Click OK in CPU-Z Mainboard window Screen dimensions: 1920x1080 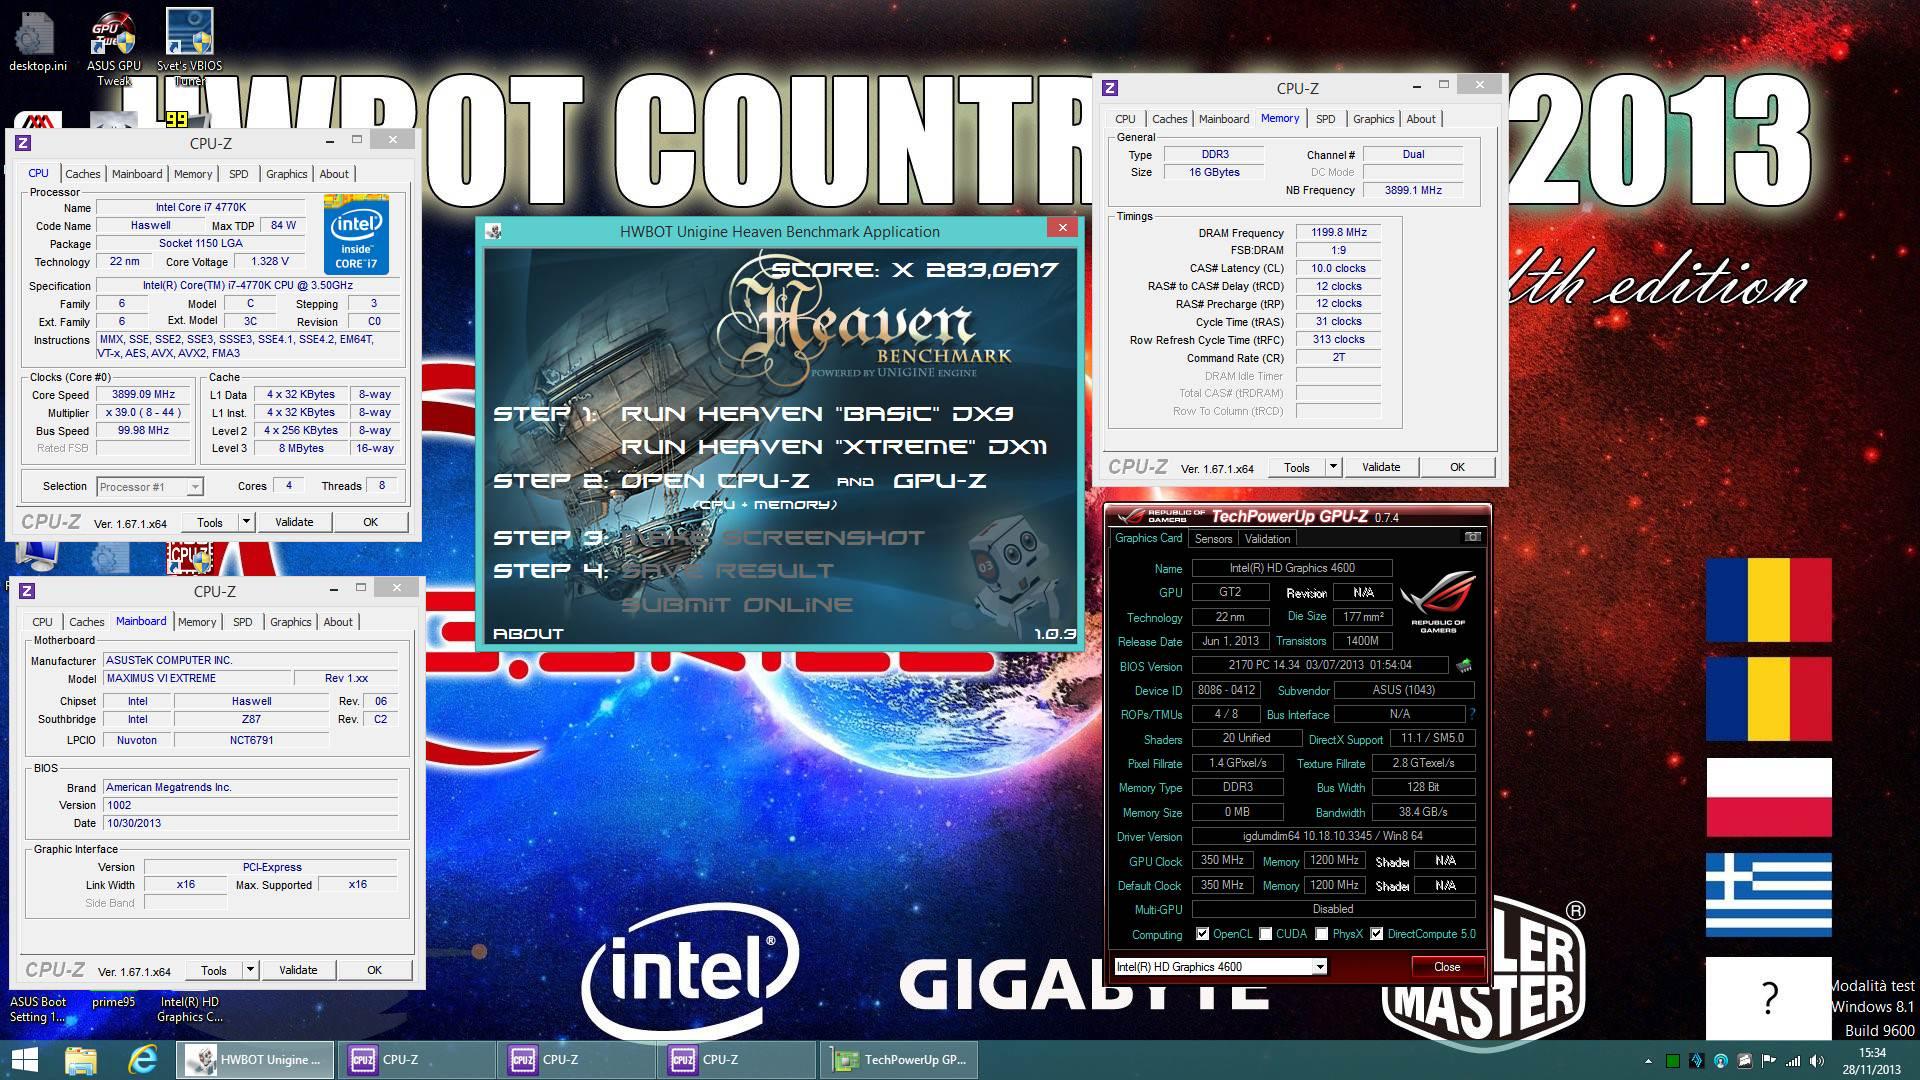374,970
